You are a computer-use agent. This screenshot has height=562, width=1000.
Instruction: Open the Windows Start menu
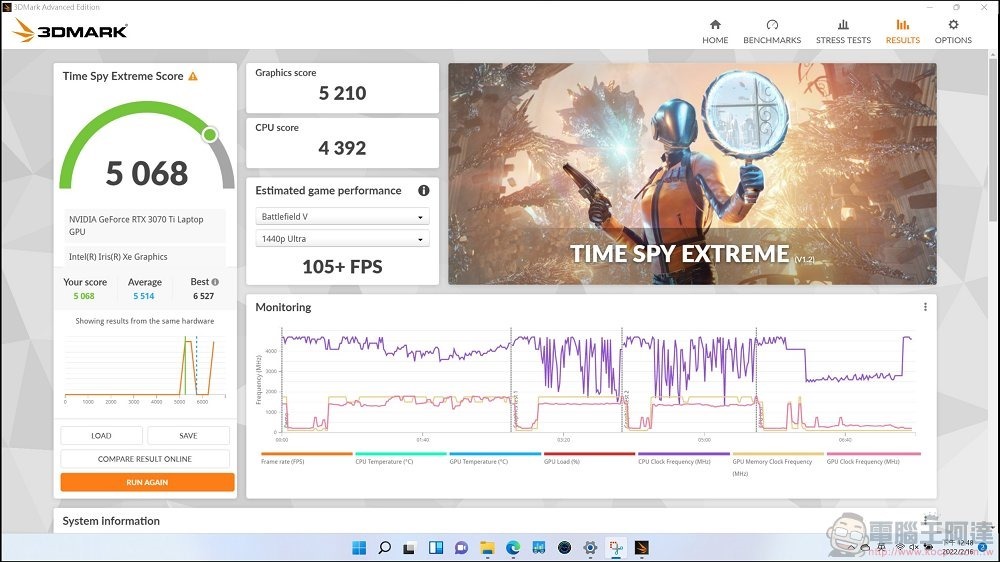tap(358, 548)
